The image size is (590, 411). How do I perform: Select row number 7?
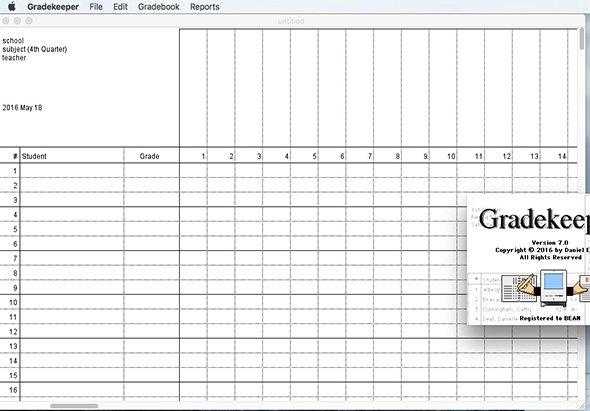tap(10, 258)
